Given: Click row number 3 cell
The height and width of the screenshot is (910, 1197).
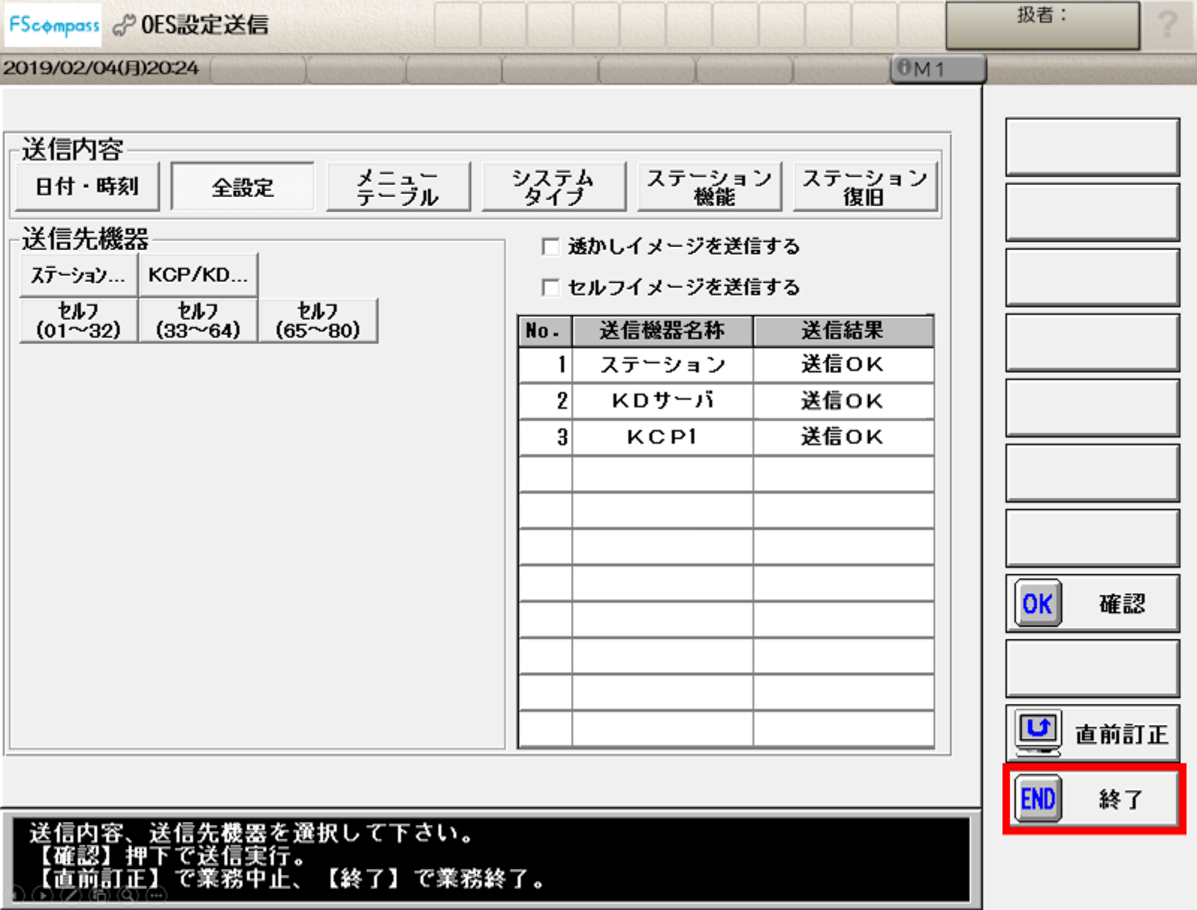Looking at the screenshot, I should click(545, 437).
